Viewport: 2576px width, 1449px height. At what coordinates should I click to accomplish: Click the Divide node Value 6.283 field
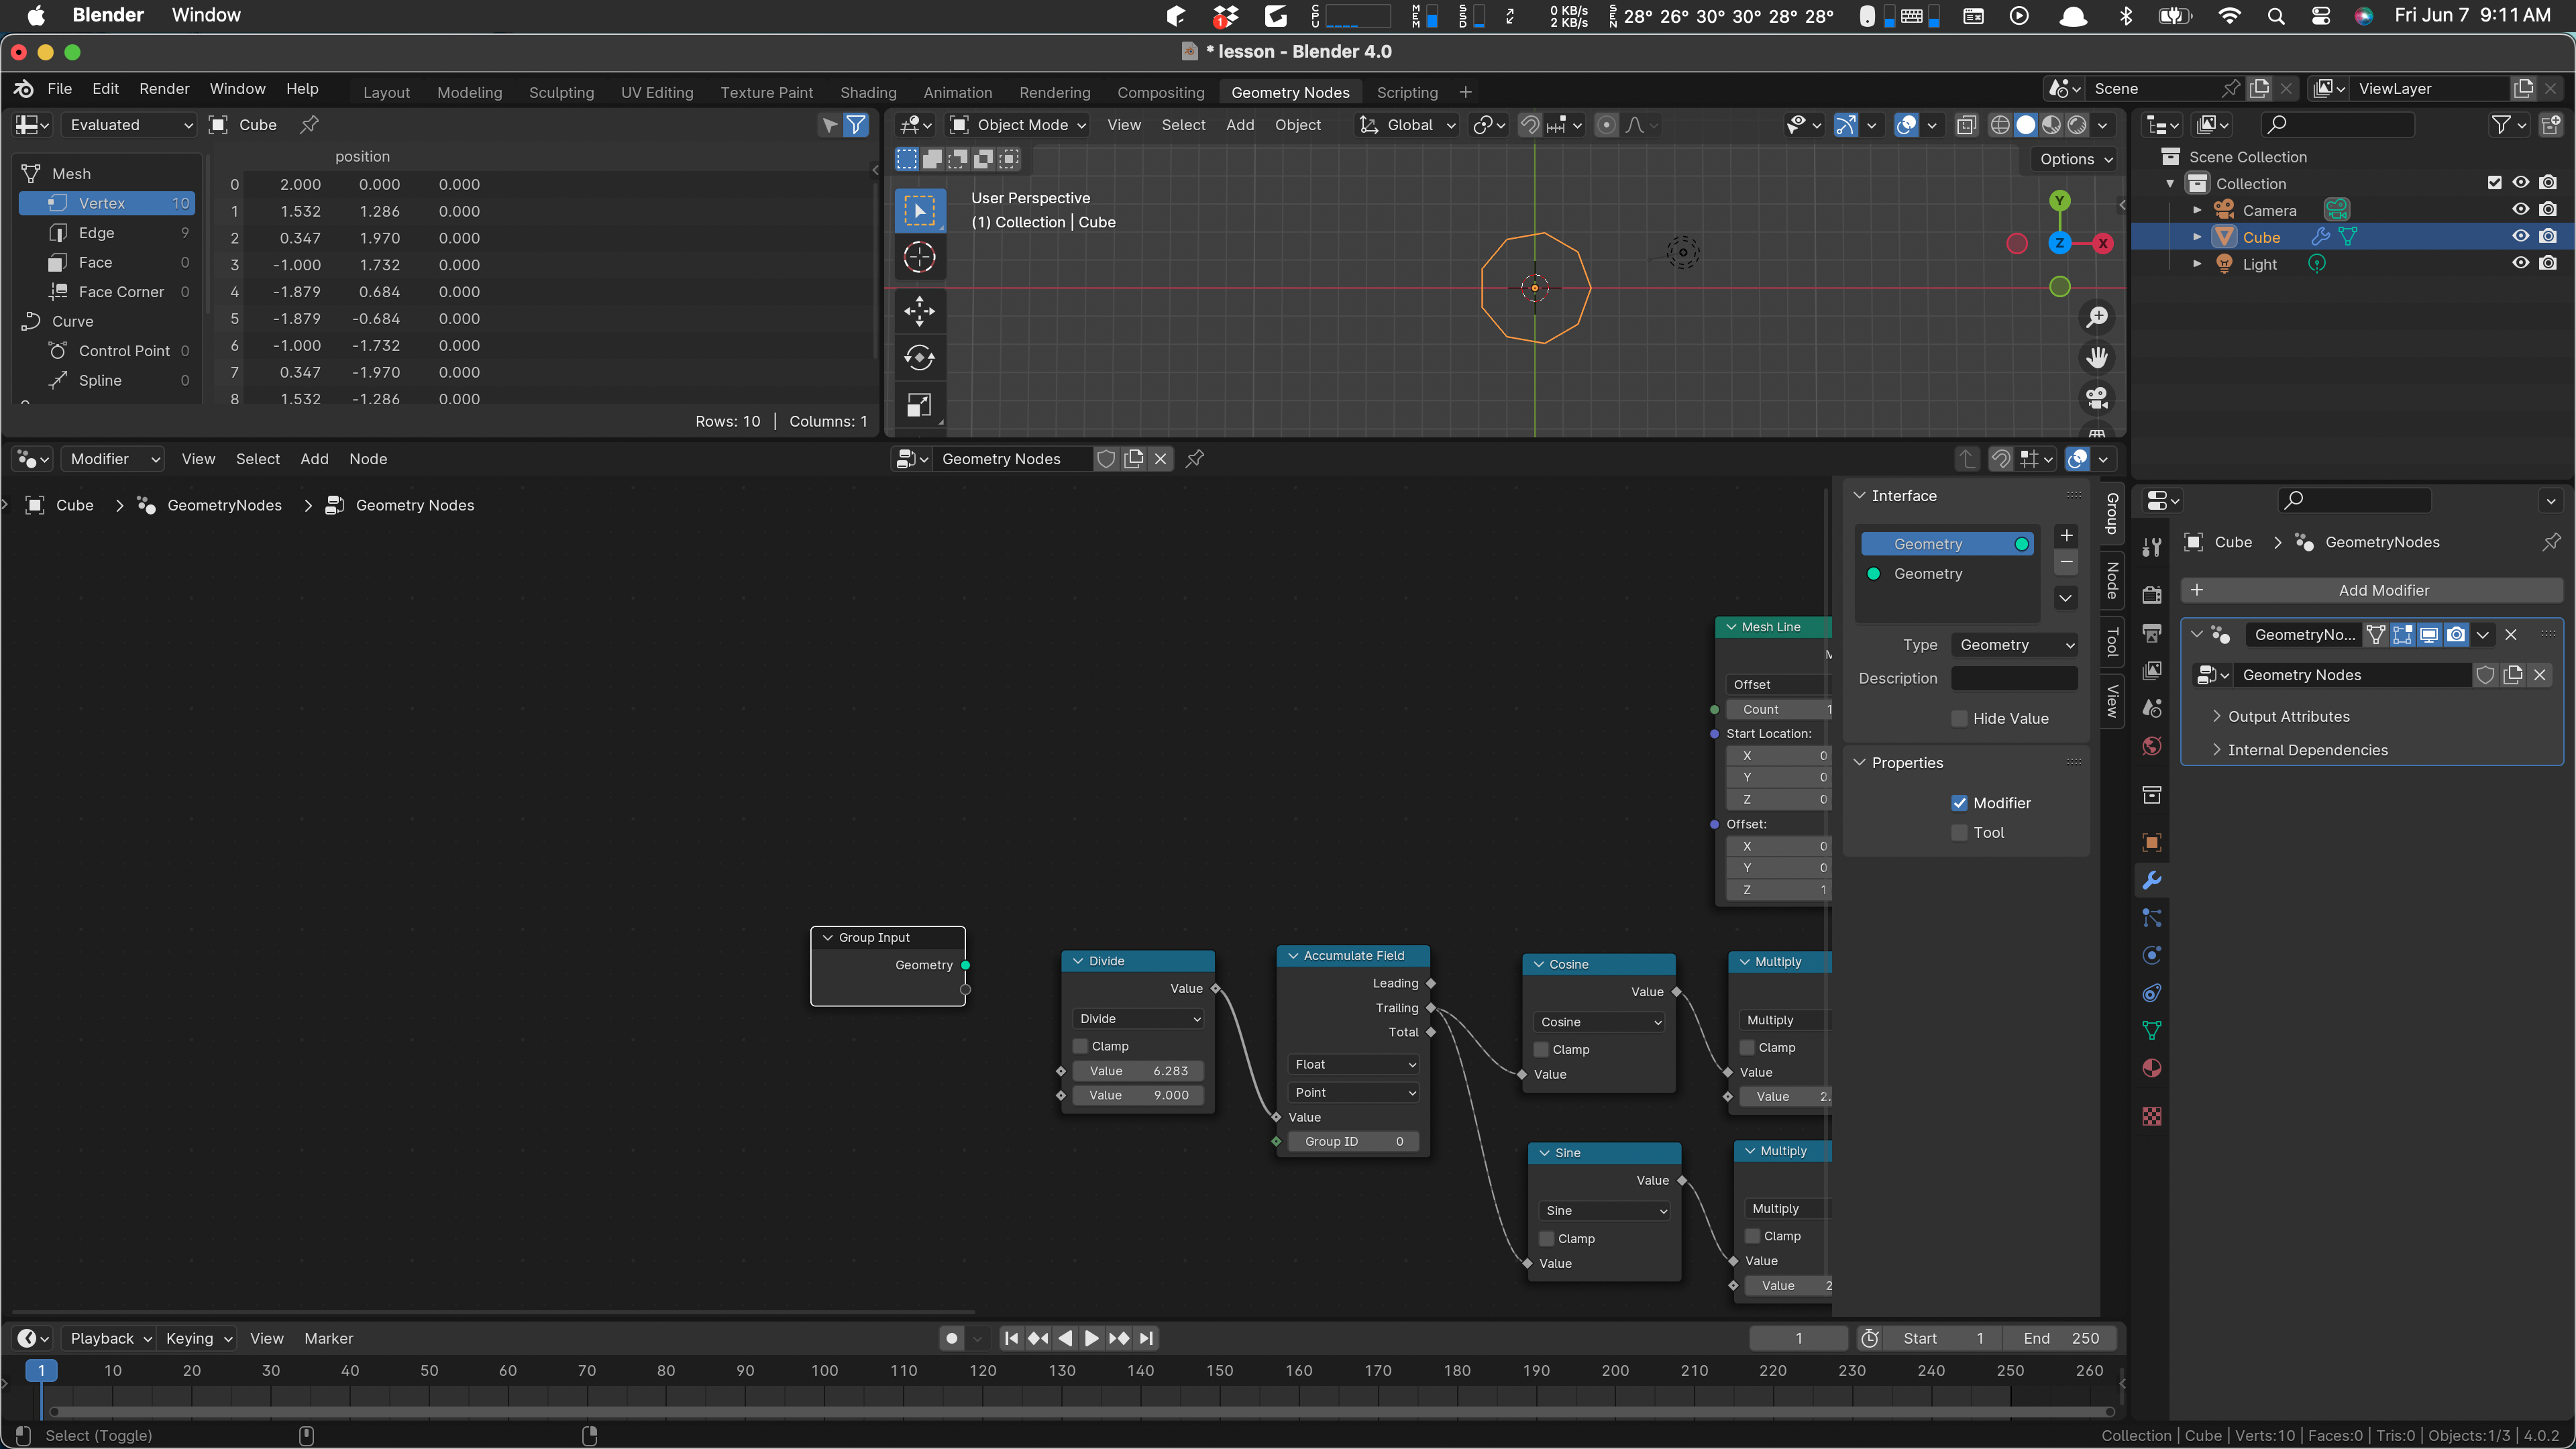click(x=1138, y=1071)
